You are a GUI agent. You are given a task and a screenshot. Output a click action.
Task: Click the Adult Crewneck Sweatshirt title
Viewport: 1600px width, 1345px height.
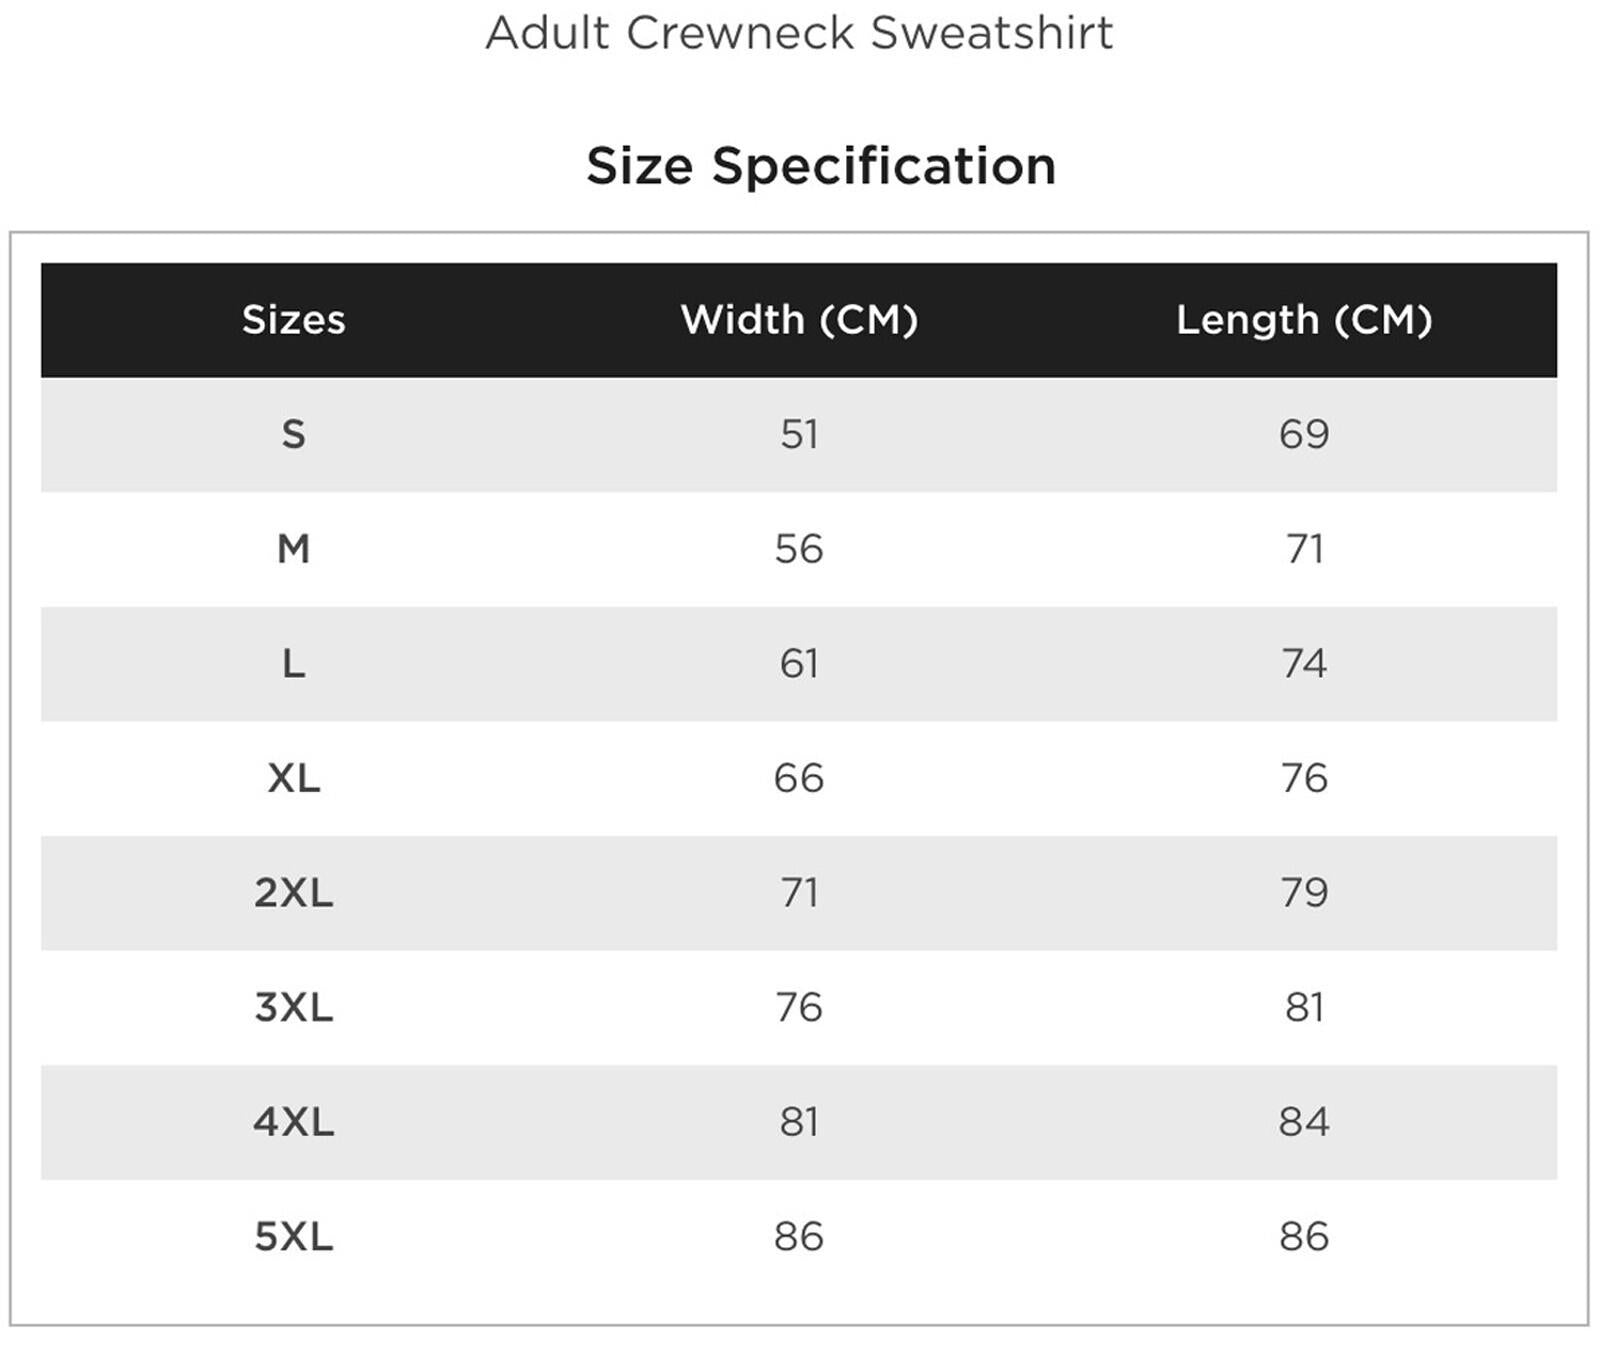(799, 33)
